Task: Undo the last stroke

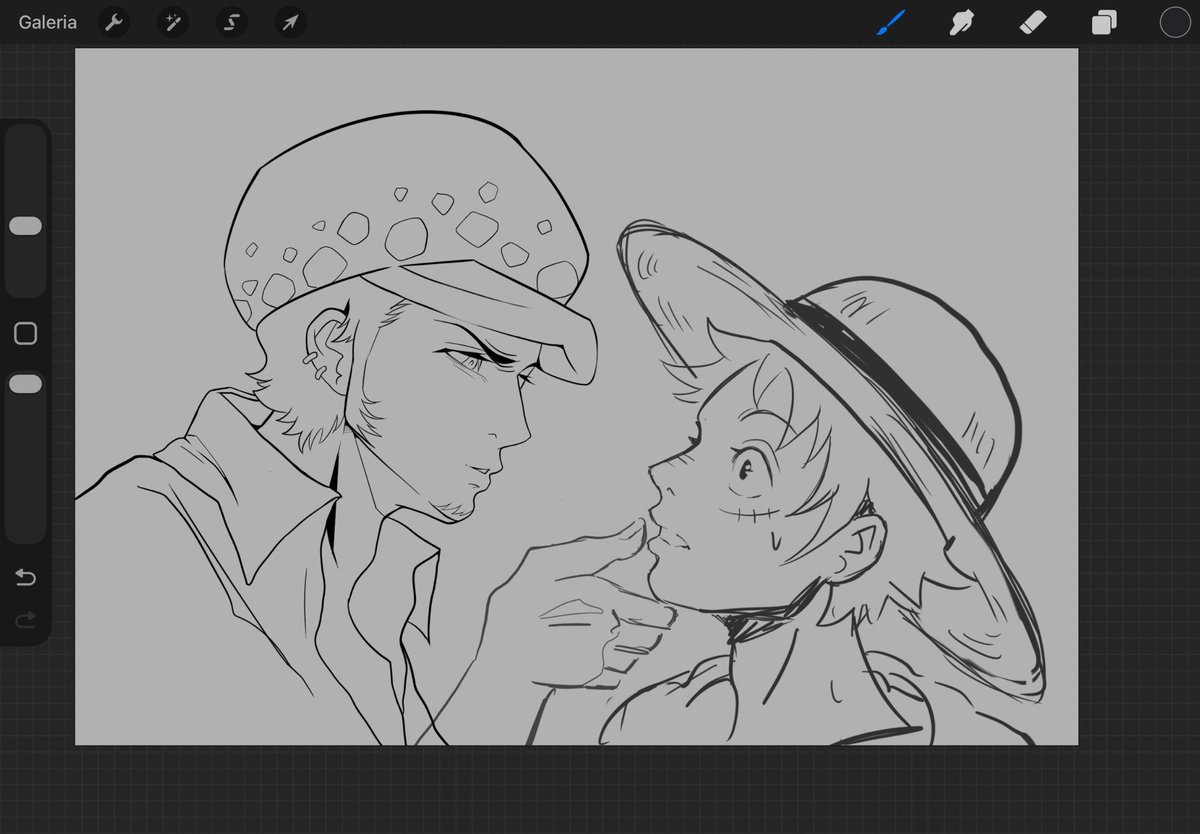Action: pos(25,578)
